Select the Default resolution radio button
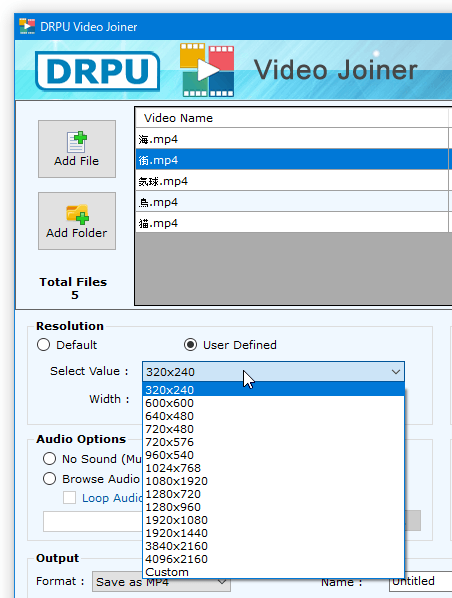 (43, 345)
